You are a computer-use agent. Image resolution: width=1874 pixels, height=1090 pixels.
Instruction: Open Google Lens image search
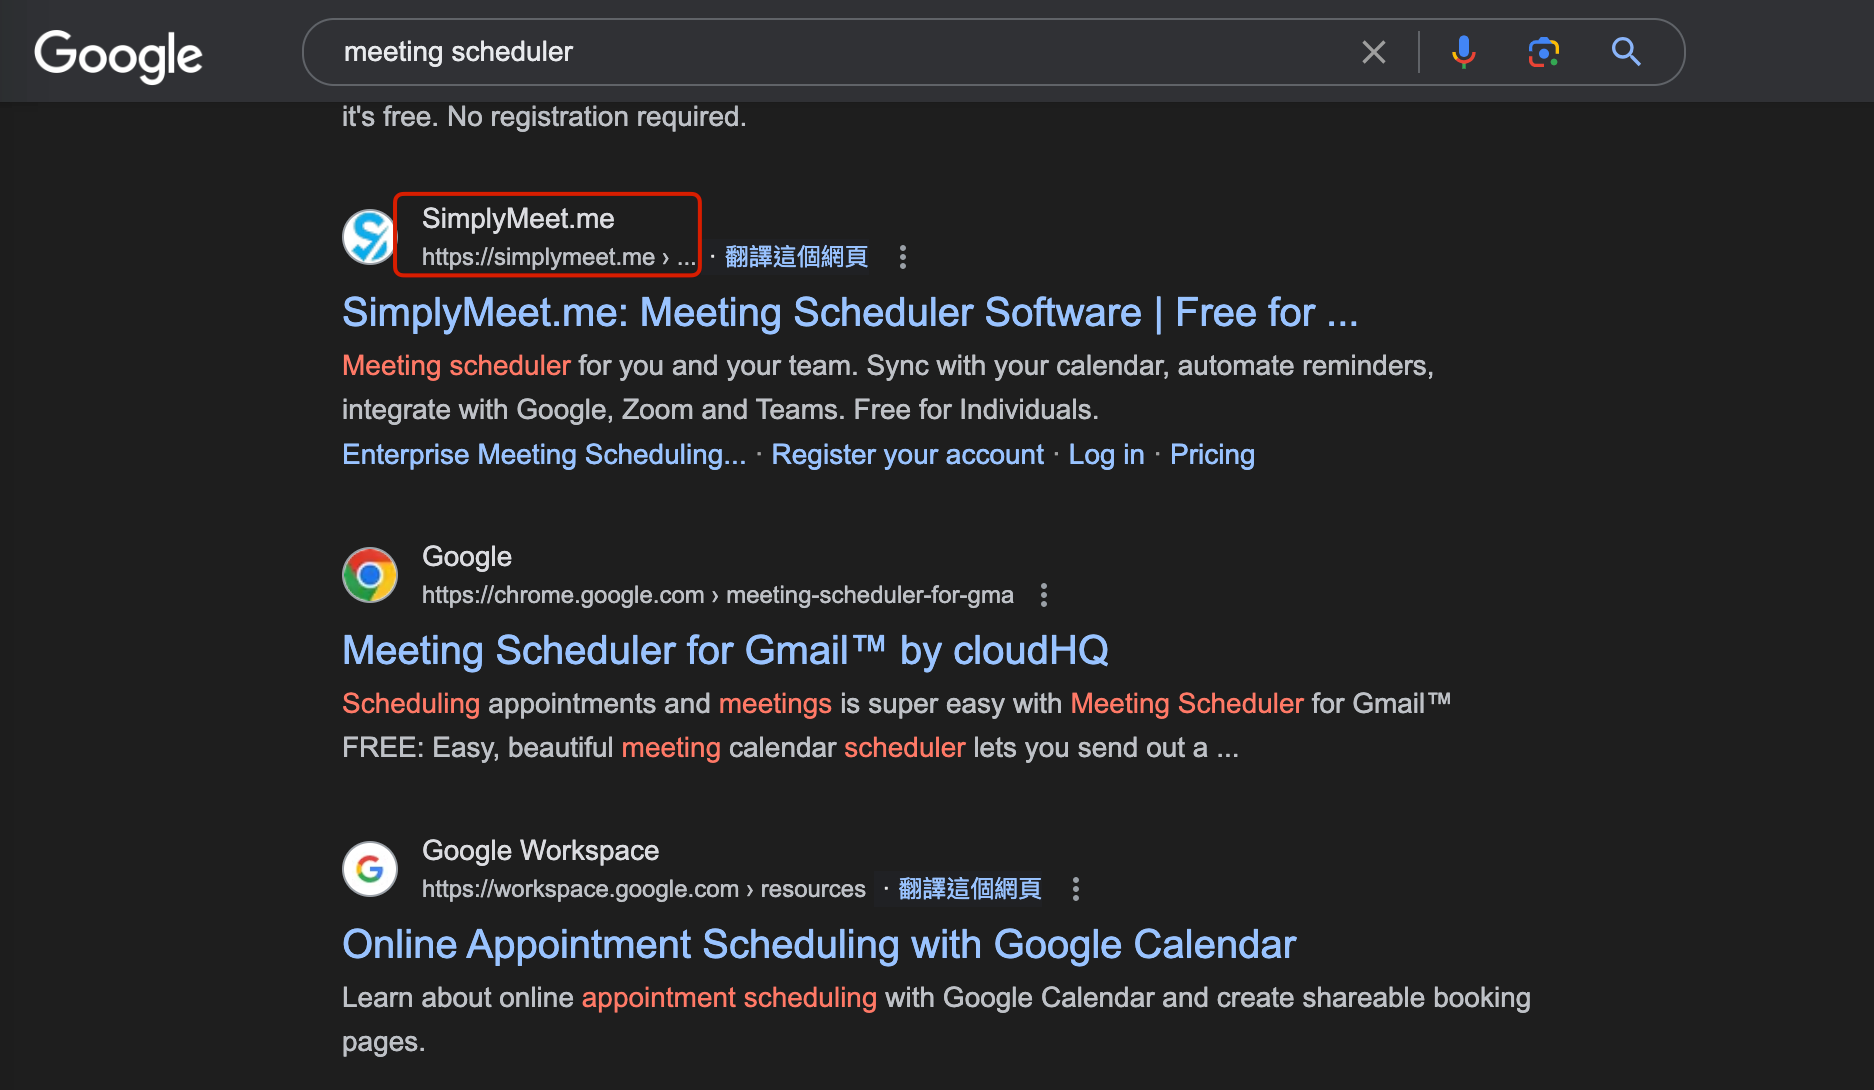click(x=1543, y=52)
